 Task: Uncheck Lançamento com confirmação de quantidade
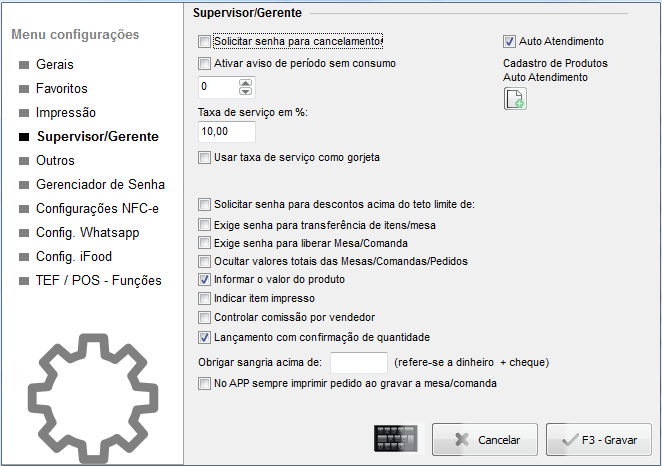204,337
